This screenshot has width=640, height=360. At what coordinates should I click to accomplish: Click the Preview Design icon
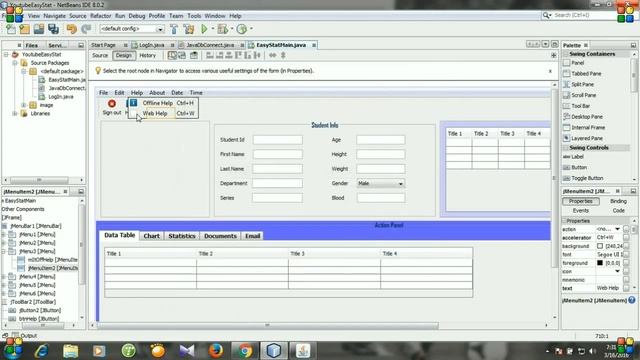click(194, 55)
